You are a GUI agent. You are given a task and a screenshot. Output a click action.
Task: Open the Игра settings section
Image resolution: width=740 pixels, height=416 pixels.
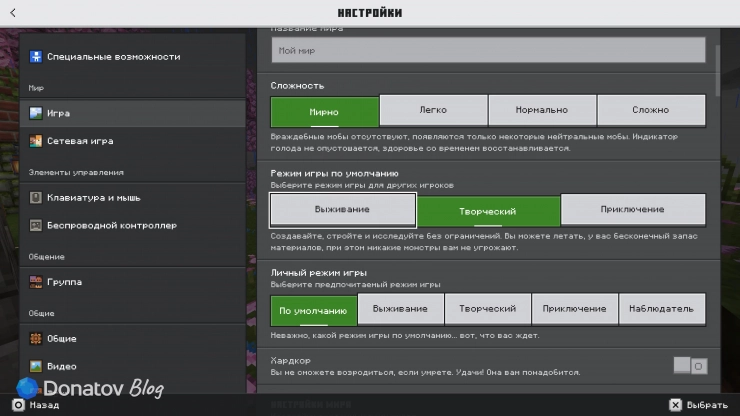click(133, 113)
